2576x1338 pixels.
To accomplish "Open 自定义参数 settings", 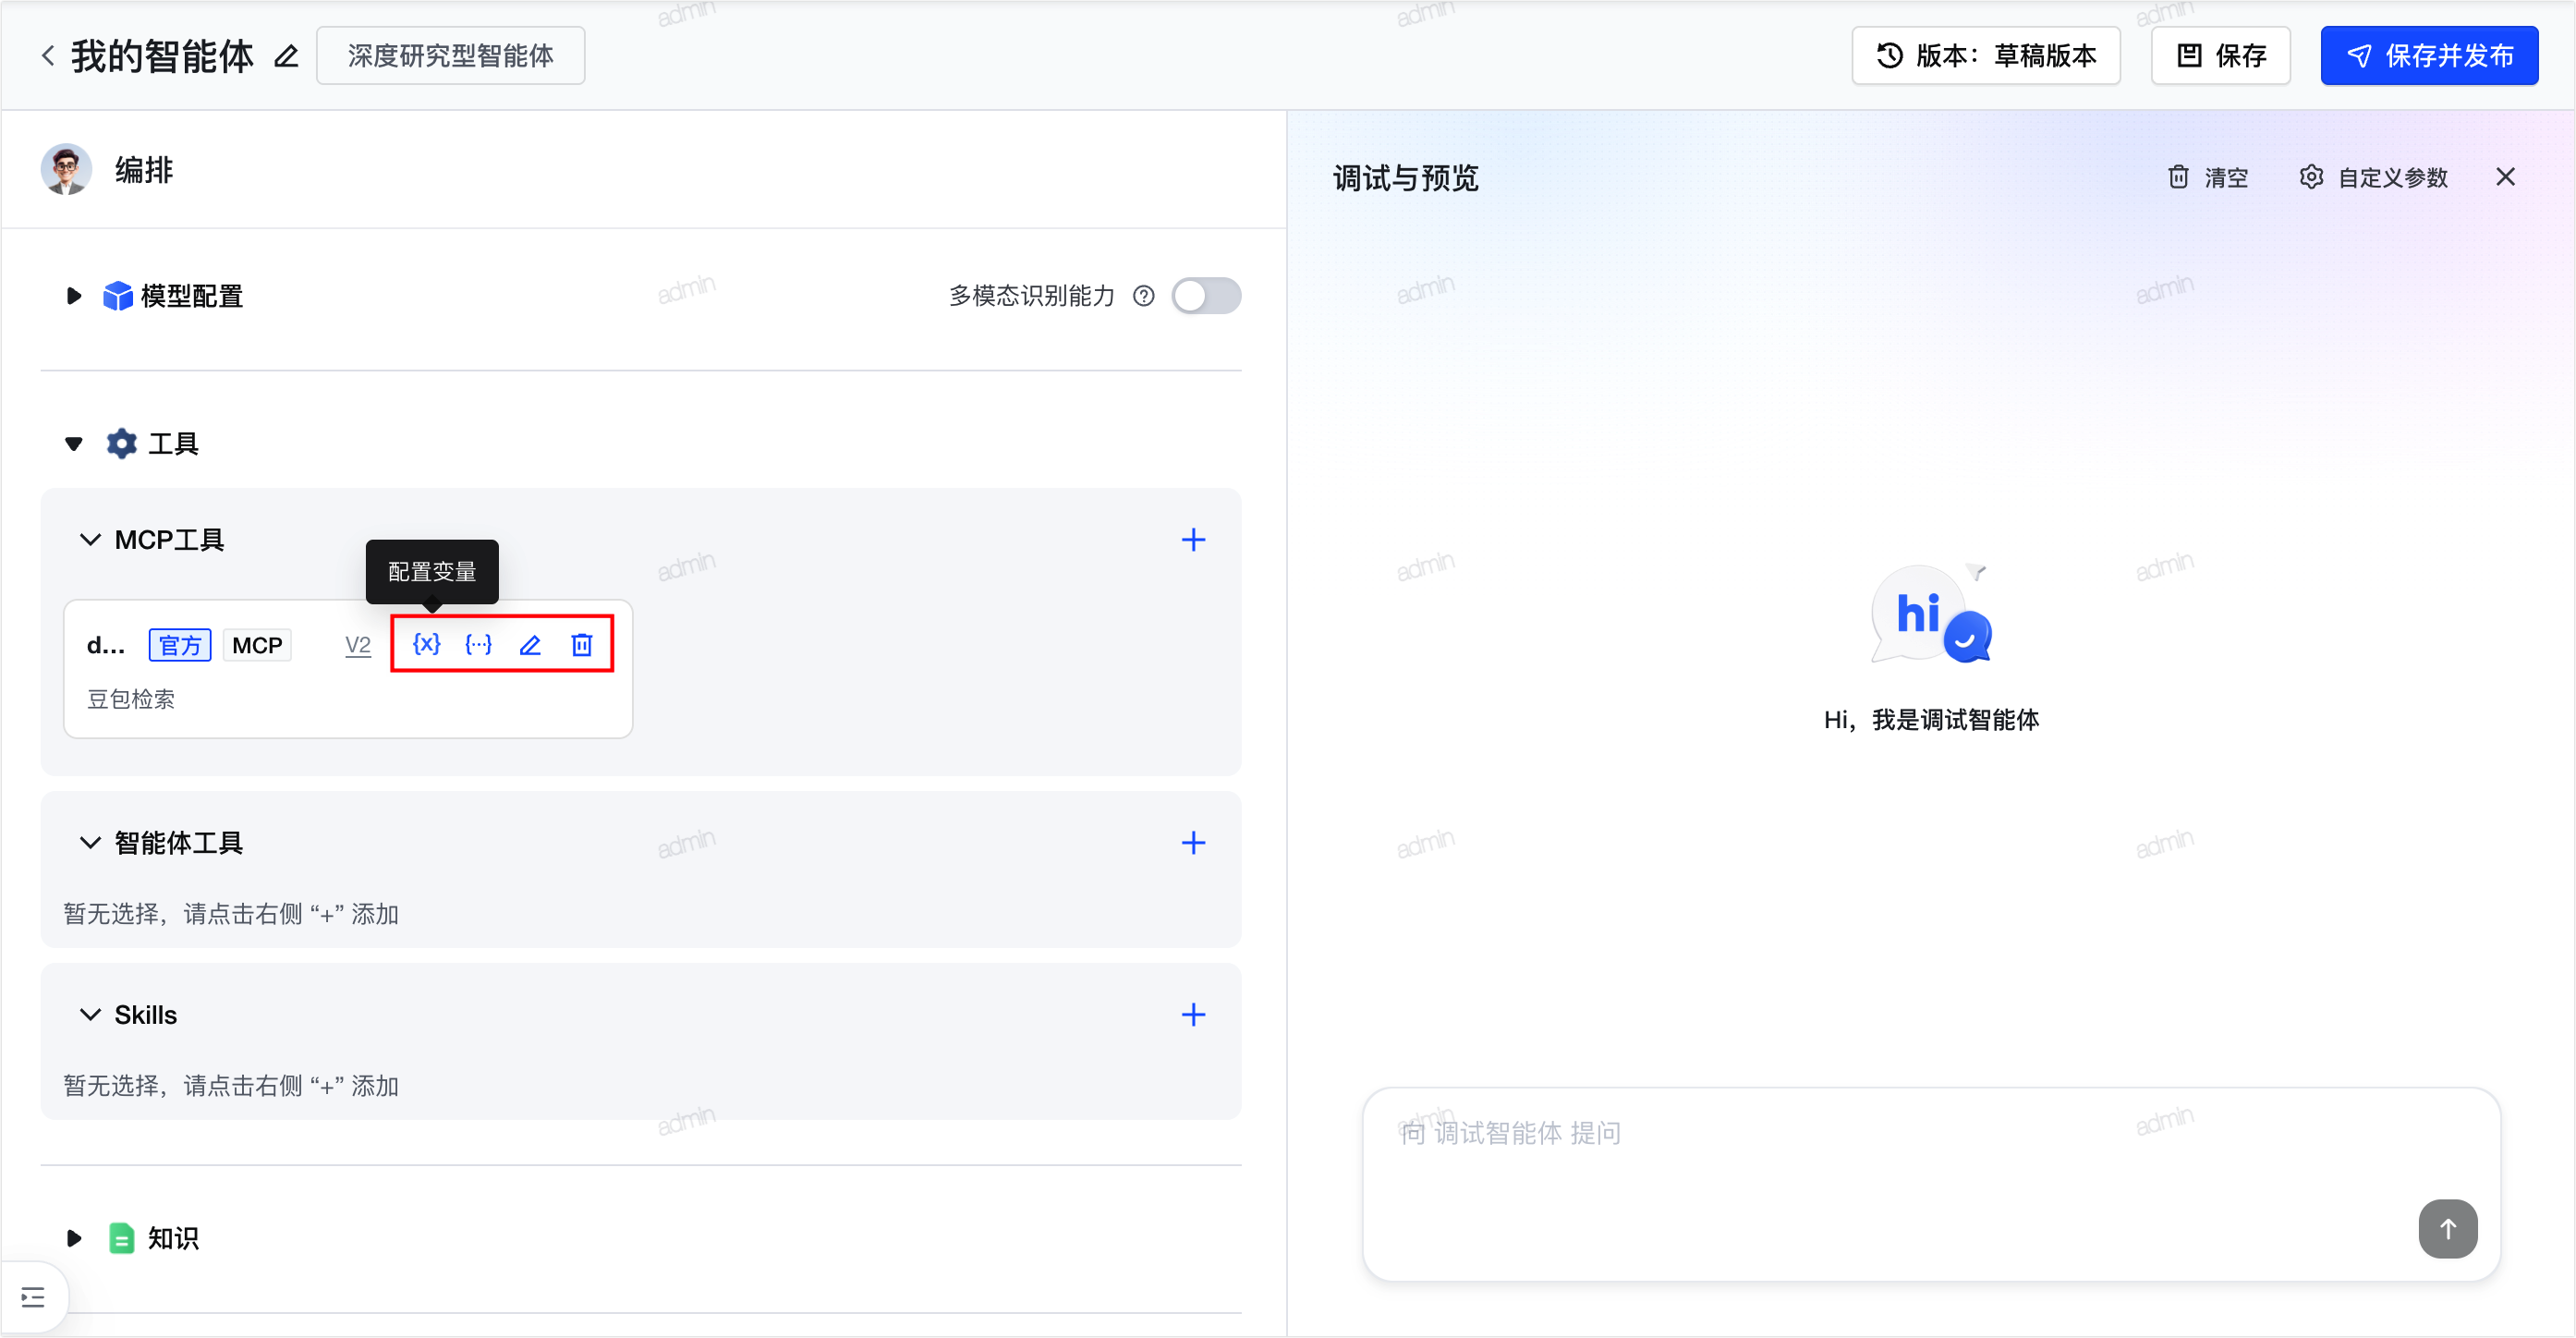I will pos(2373,177).
